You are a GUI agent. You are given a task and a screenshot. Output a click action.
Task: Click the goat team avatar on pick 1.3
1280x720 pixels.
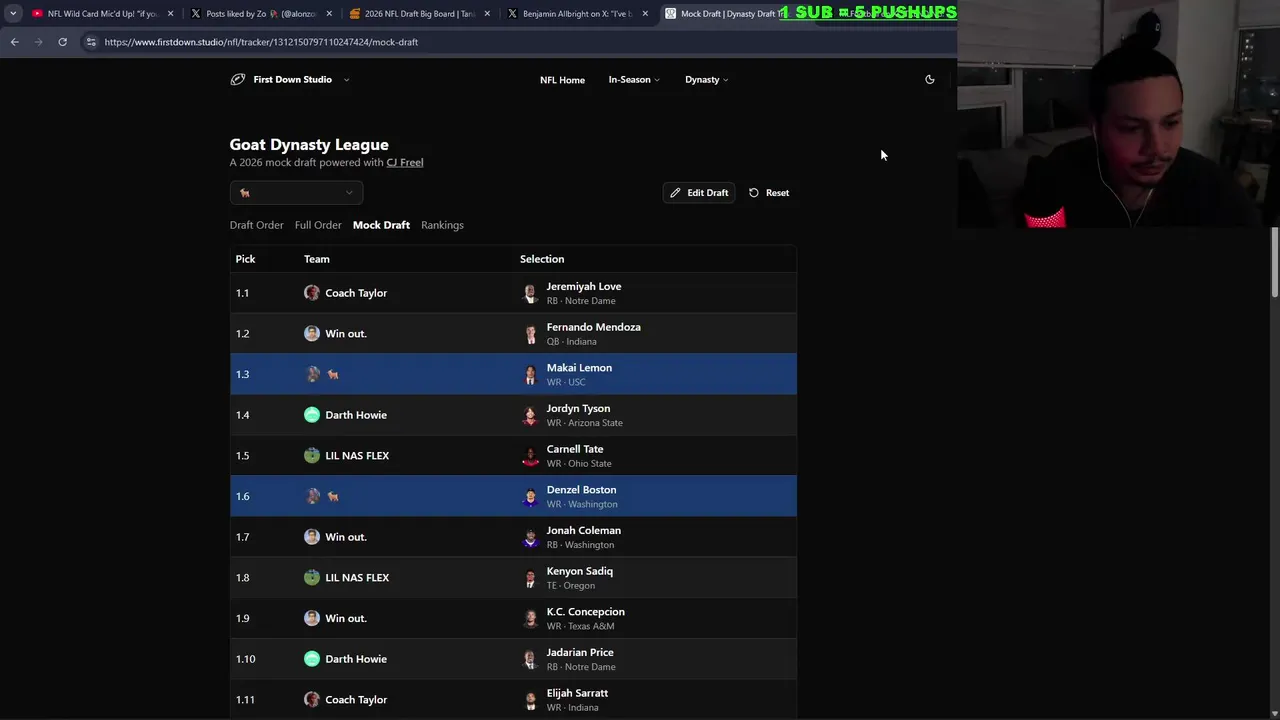312,374
